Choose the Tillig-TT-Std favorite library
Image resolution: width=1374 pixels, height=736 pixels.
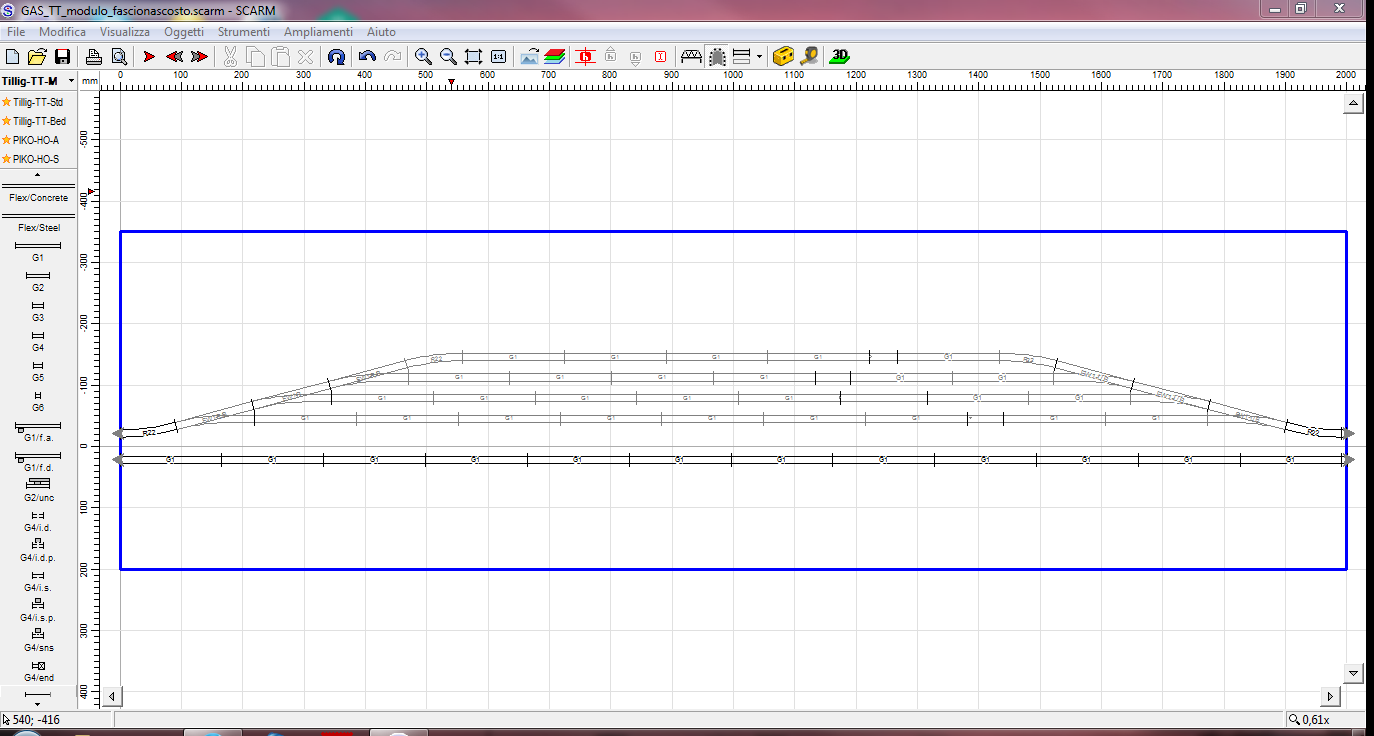pos(33,102)
